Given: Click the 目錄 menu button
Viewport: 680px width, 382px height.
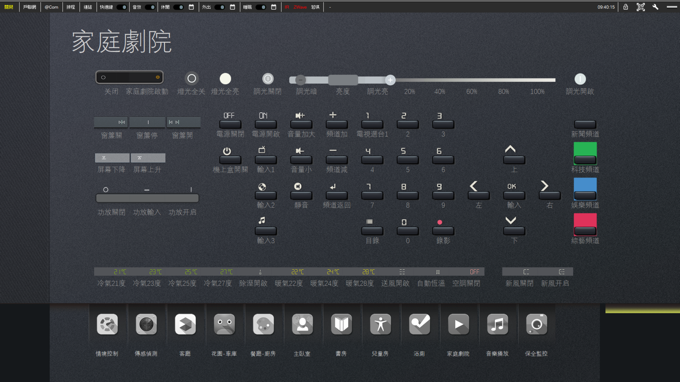Looking at the screenshot, I should tap(372, 231).
